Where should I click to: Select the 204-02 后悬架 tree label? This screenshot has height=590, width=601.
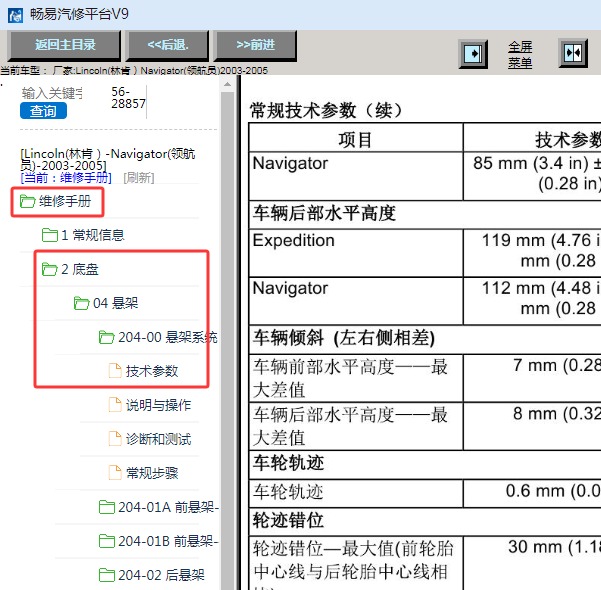tap(161, 575)
